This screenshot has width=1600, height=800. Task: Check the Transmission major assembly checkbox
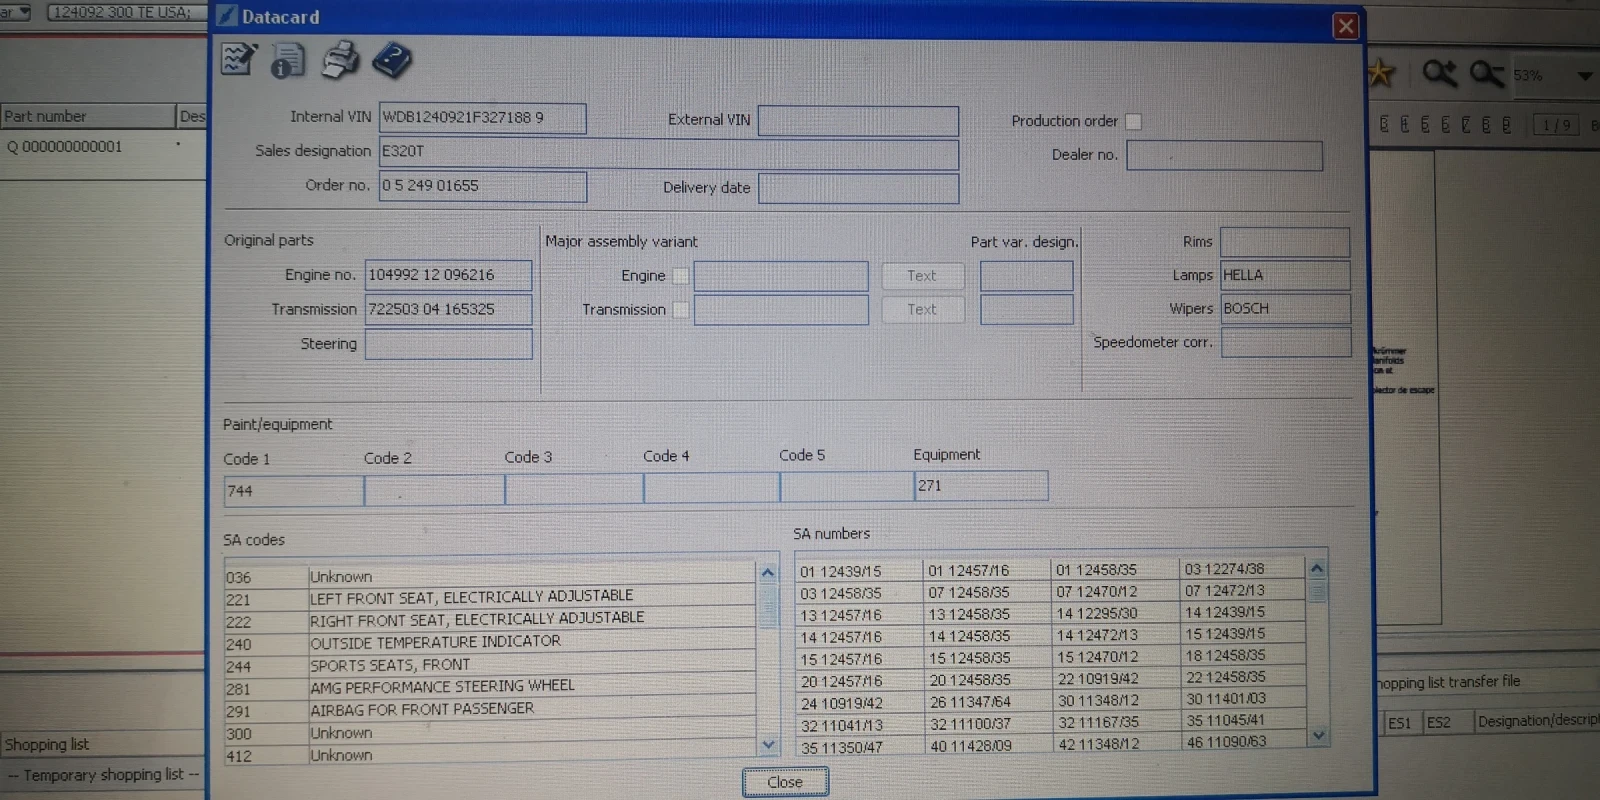(680, 310)
